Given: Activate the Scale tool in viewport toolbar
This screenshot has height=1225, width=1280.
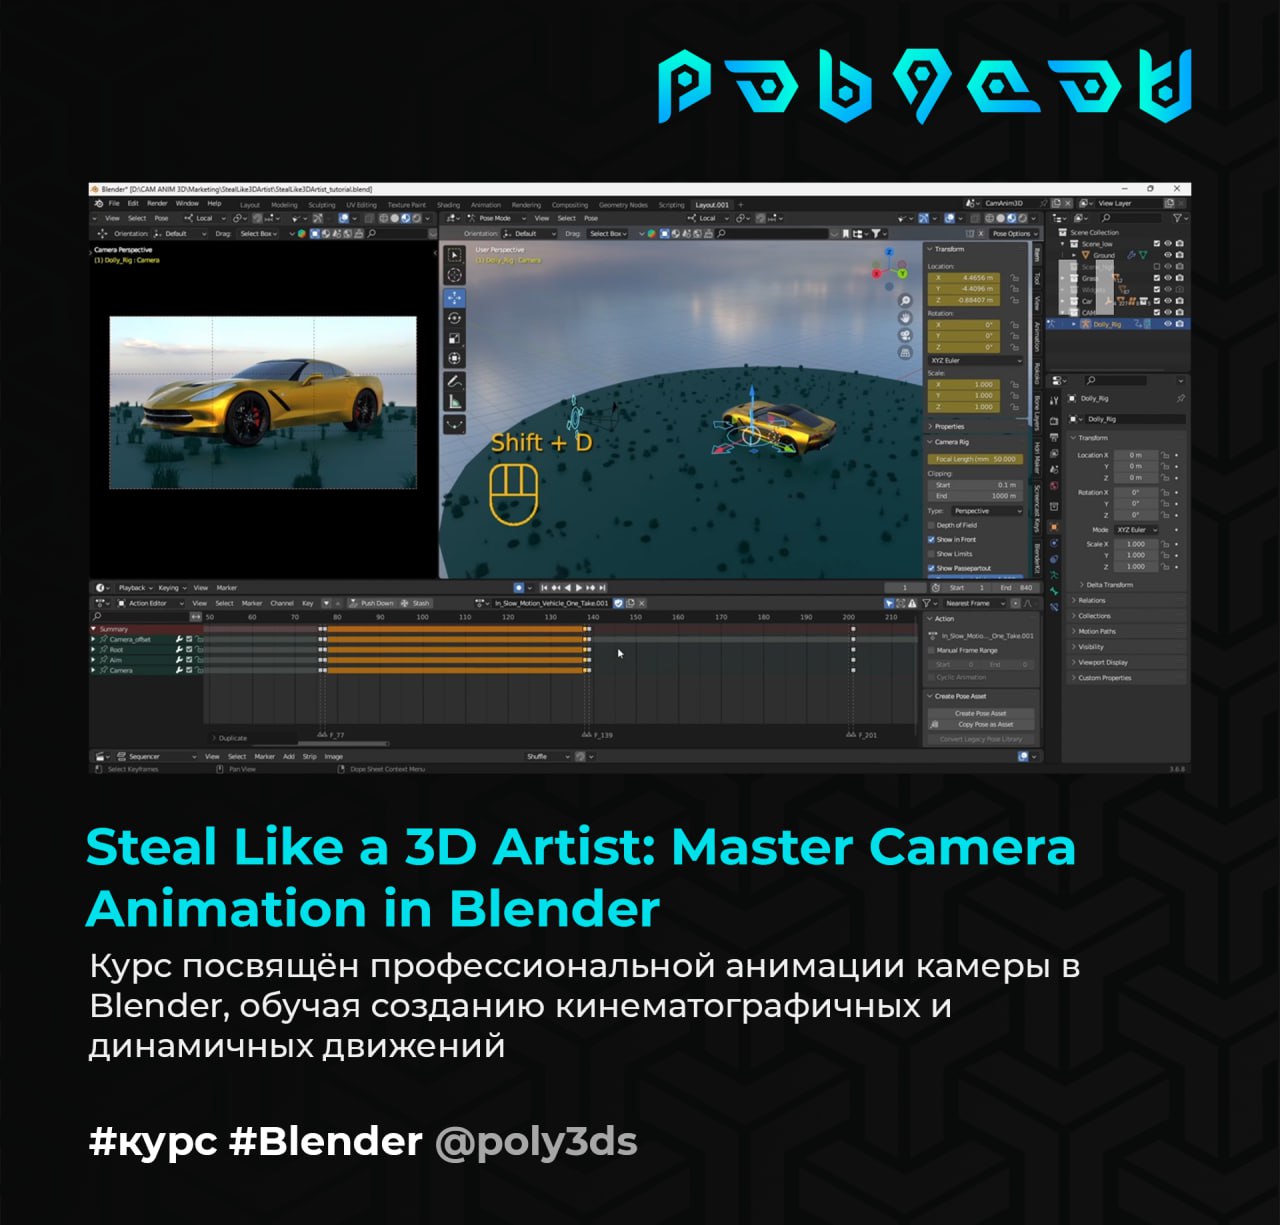Looking at the screenshot, I should pyautogui.click(x=454, y=338).
